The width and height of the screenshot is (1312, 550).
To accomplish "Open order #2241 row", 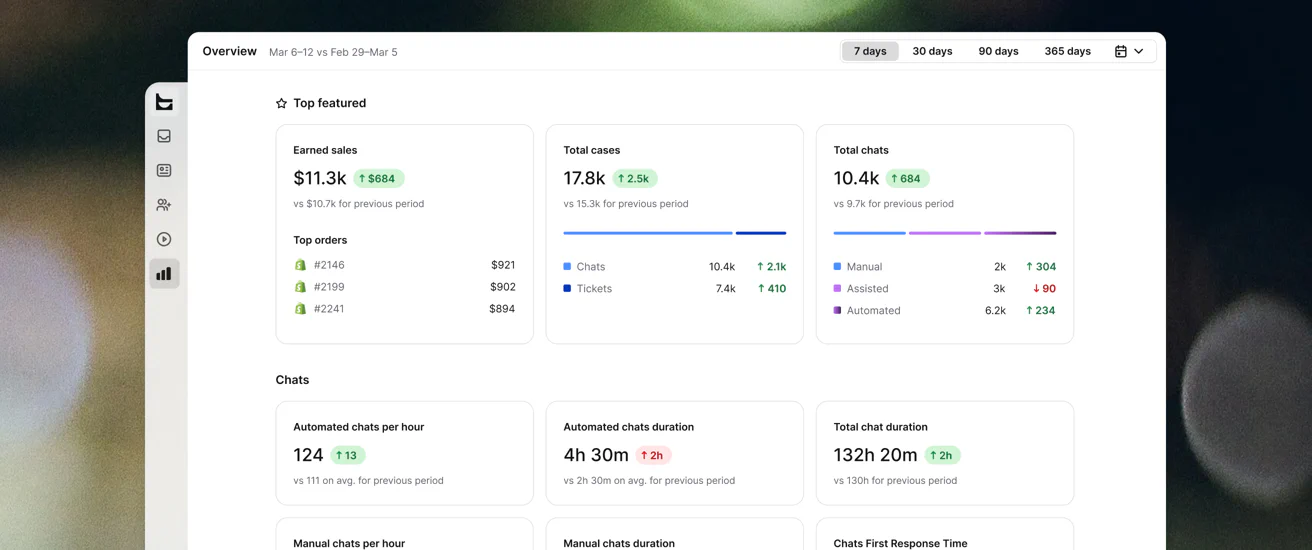I will click(404, 309).
